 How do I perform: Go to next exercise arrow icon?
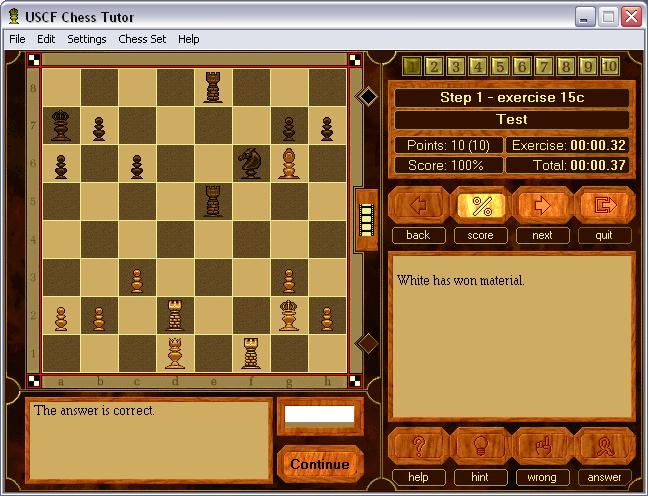[x=542, y=206]
